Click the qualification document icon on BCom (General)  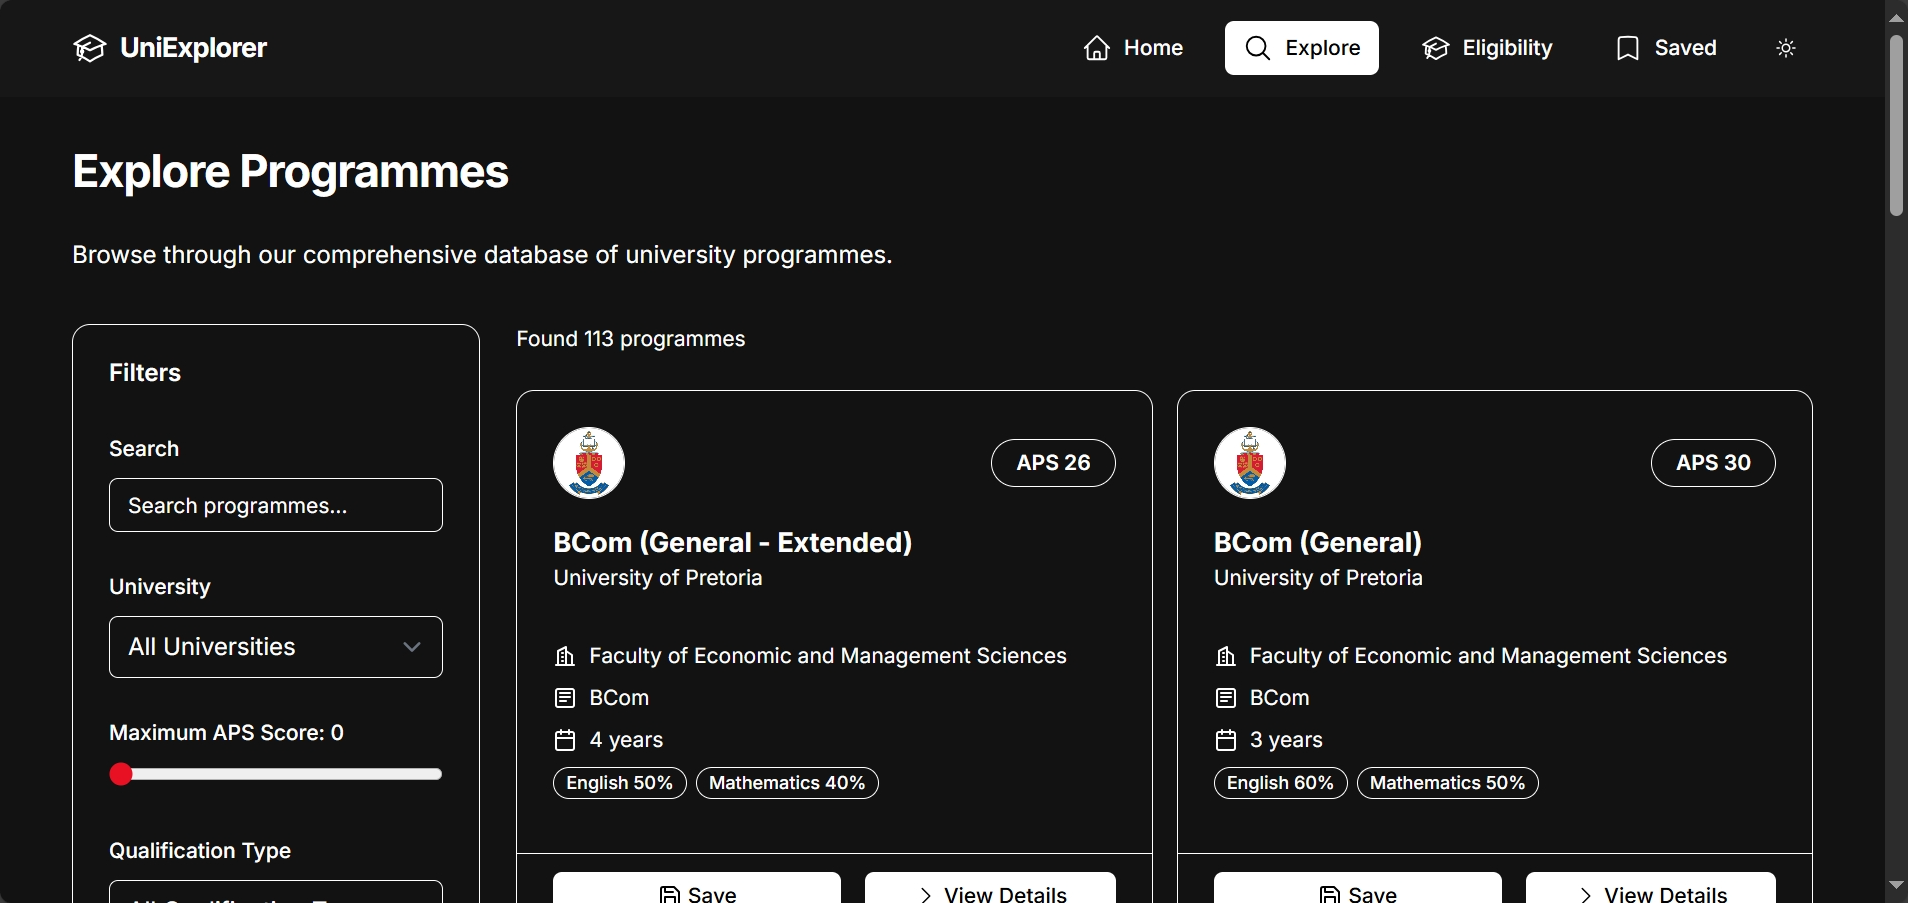pos(1226,698)
